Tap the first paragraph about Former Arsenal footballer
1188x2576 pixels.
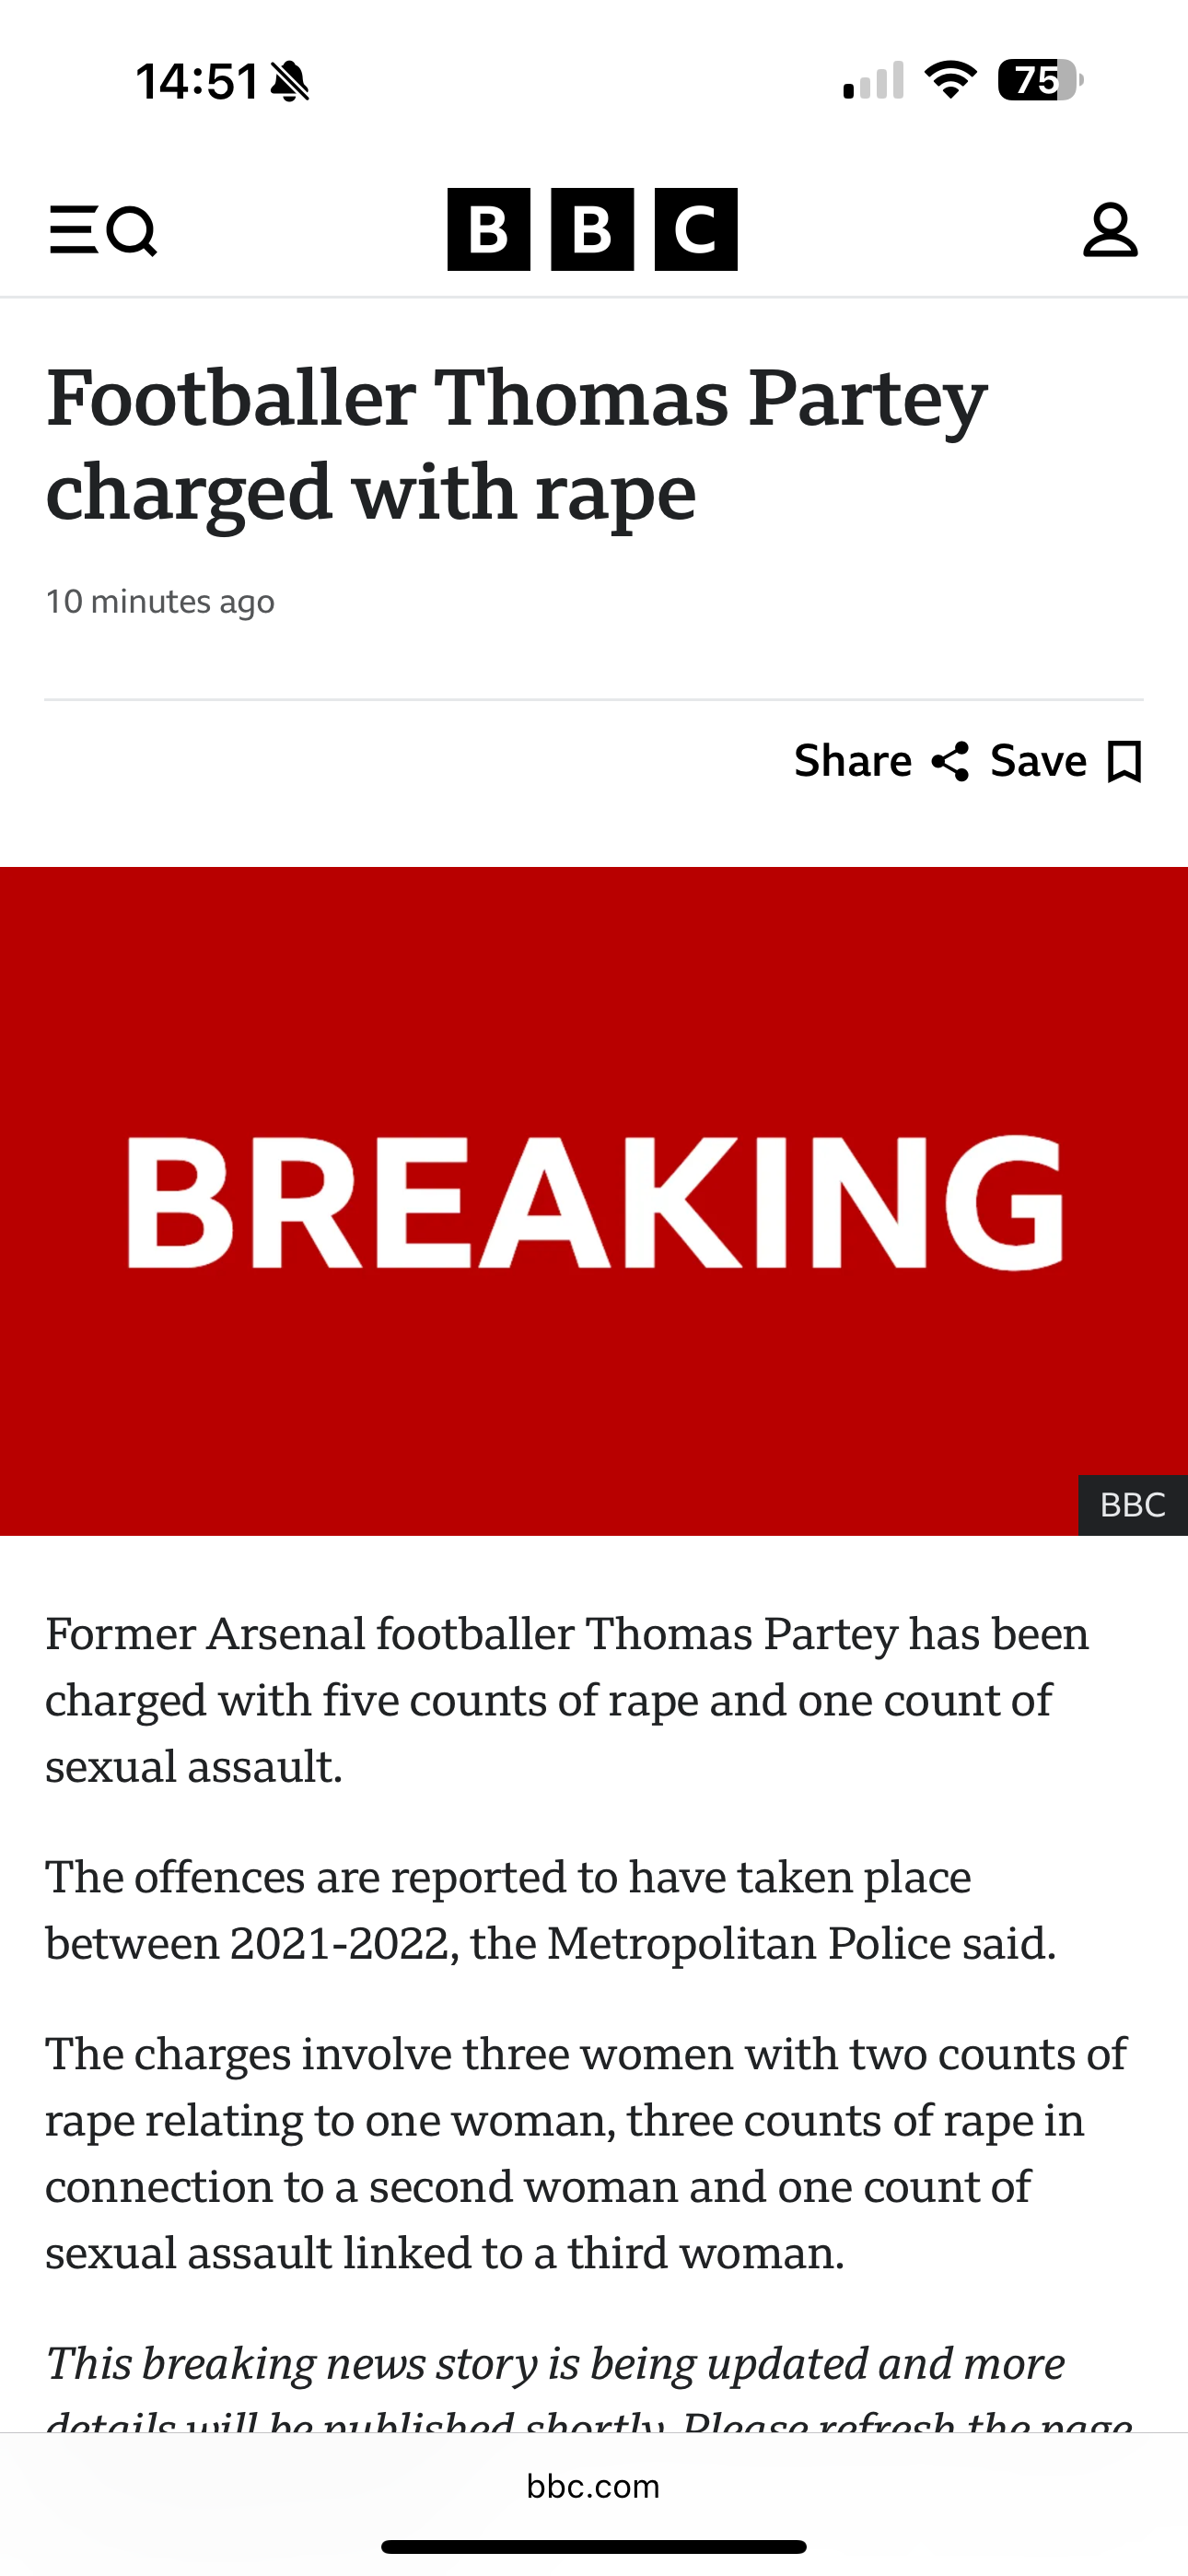coord(567,1700)
